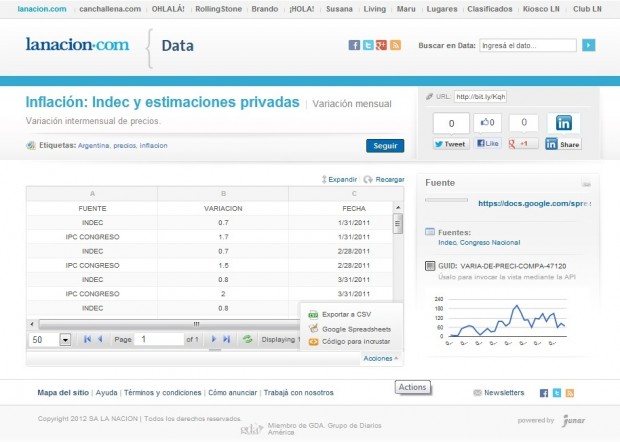Click GUID value VARIA-DE-PRECI-COMPA-47120
Screen dimensions: 620x442
[x=513, y=266]
